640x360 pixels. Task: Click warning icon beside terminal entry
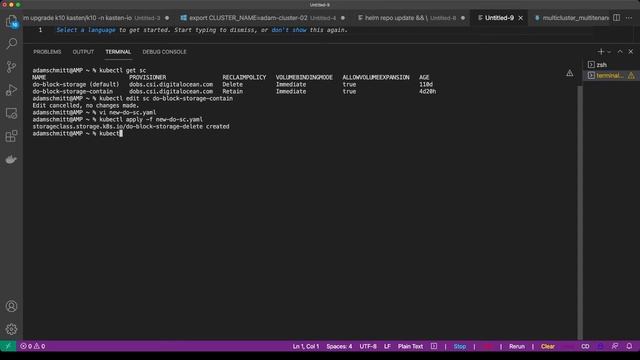point(631,76)
